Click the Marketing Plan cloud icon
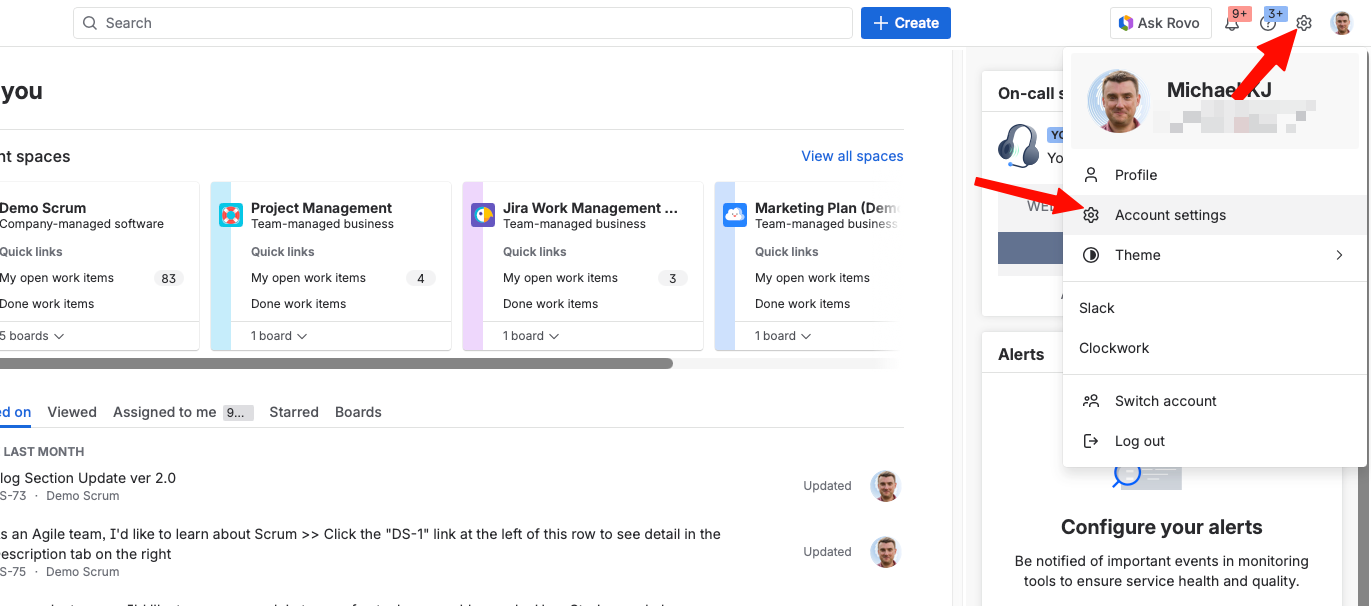The width and height of the screenshot is (1371, 606). 735,215
